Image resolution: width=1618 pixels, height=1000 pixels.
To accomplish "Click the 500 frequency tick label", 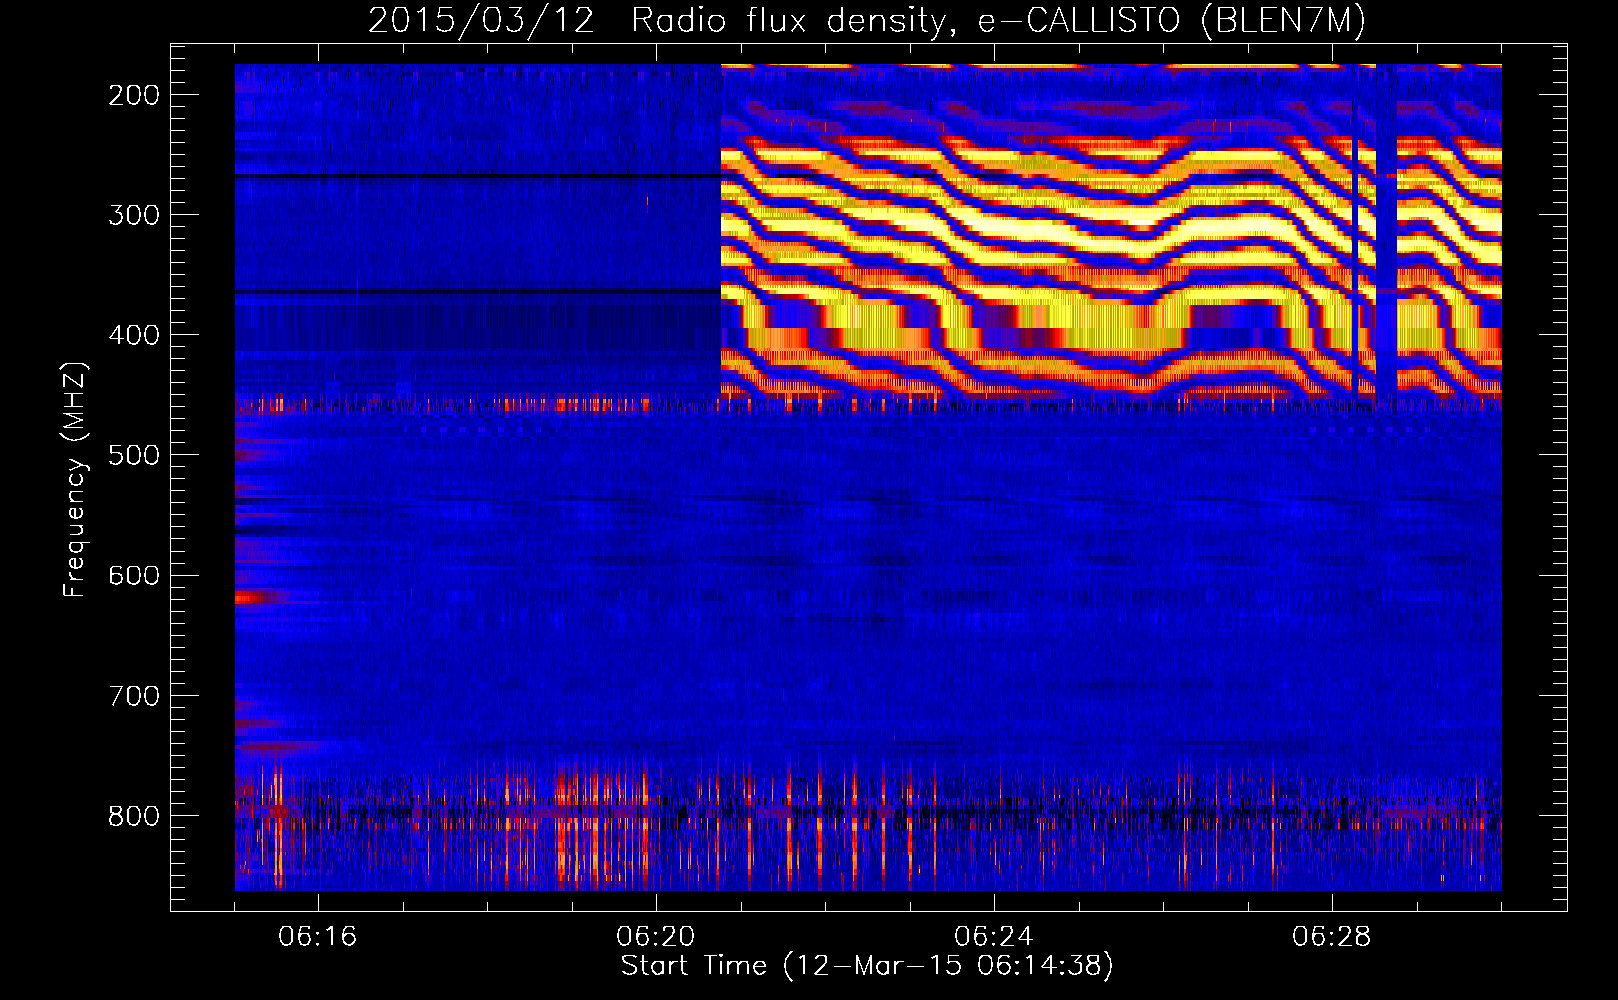I will pos(134,455).
